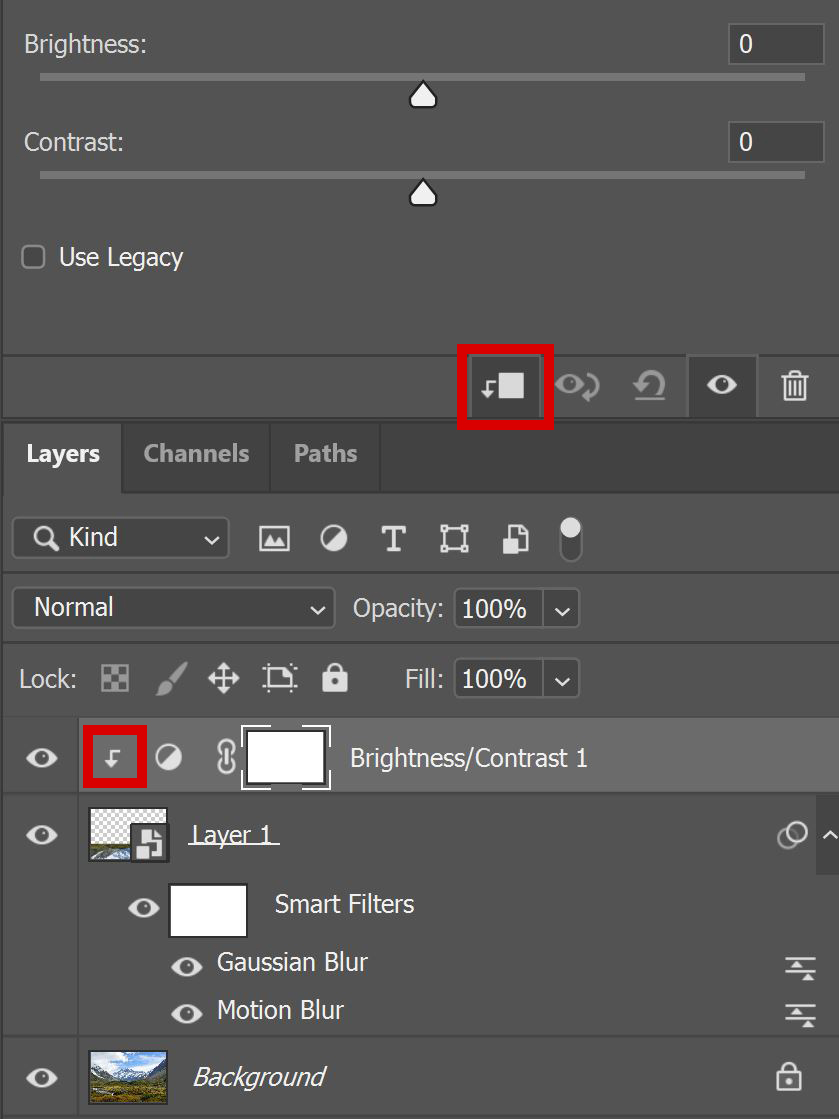Open the Opacity dropdown
Screen dimensions: 839x1119
561,607
